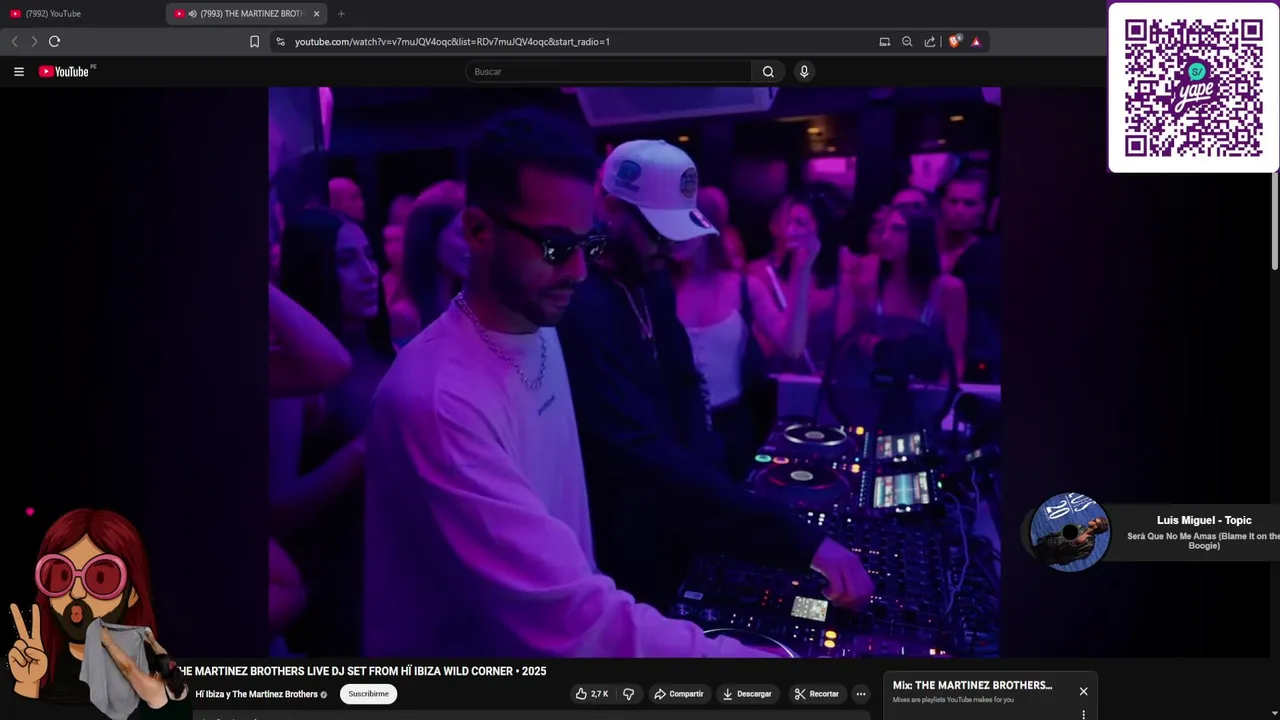Bookmark this page using bookmark icon
Screen dimensions: 1280x720
point(254,41)
